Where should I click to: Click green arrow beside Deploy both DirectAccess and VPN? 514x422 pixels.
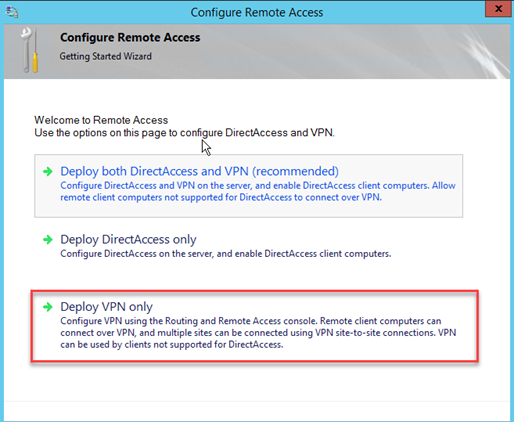[x=48, y=172]
